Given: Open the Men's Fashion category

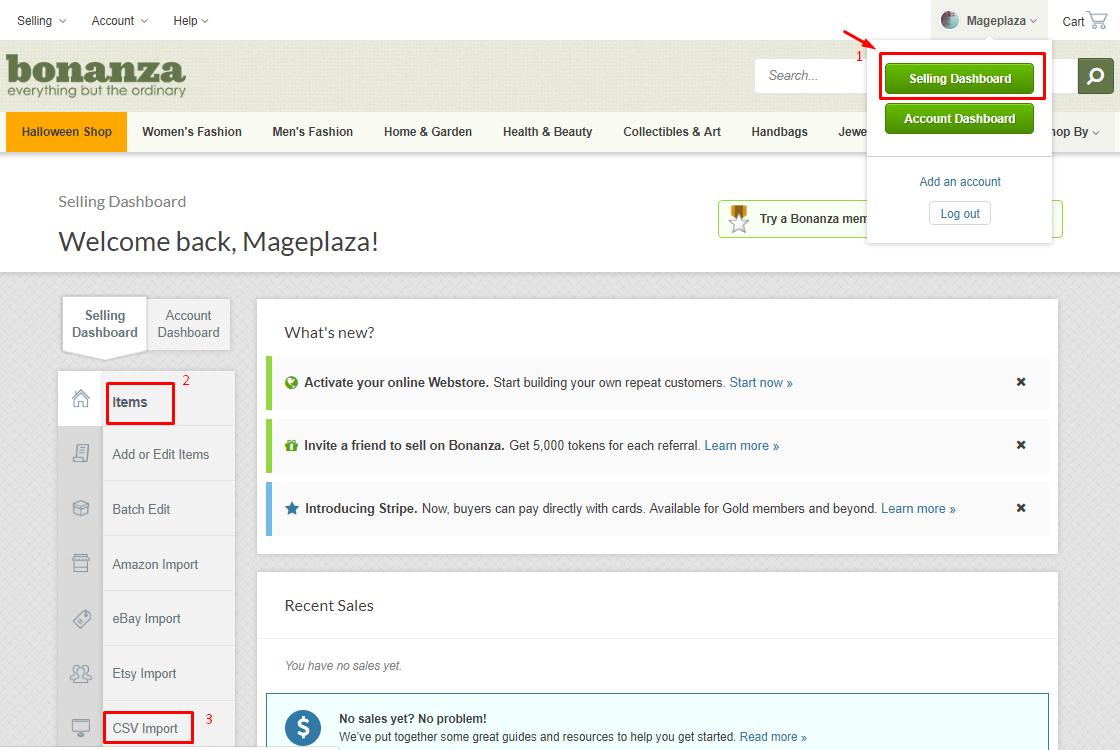Looking at the screenshot, I should 312,131.
